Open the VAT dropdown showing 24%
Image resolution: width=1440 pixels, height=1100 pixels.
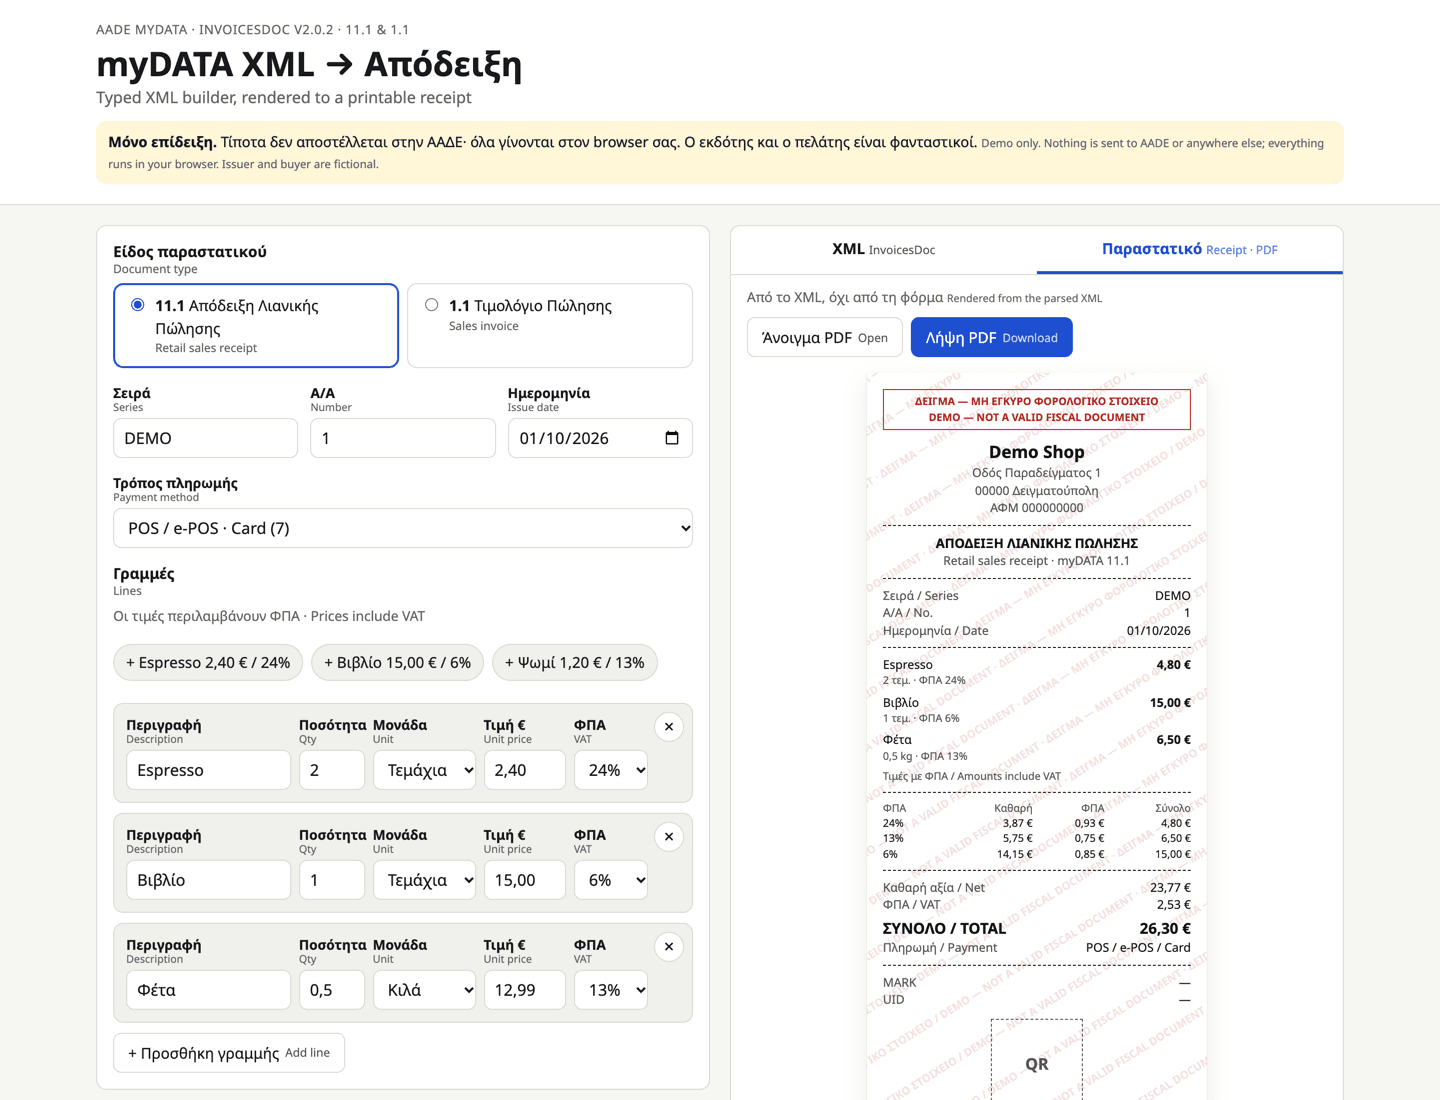[611, 770]
